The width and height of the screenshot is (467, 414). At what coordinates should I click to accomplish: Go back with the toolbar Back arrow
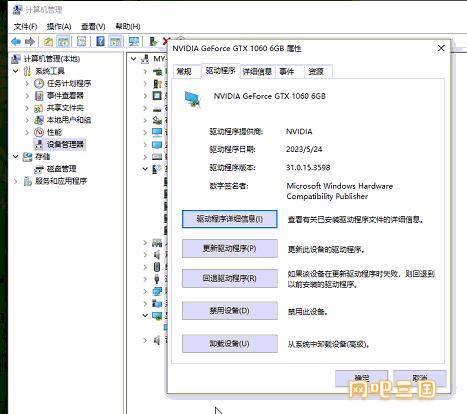16,42
